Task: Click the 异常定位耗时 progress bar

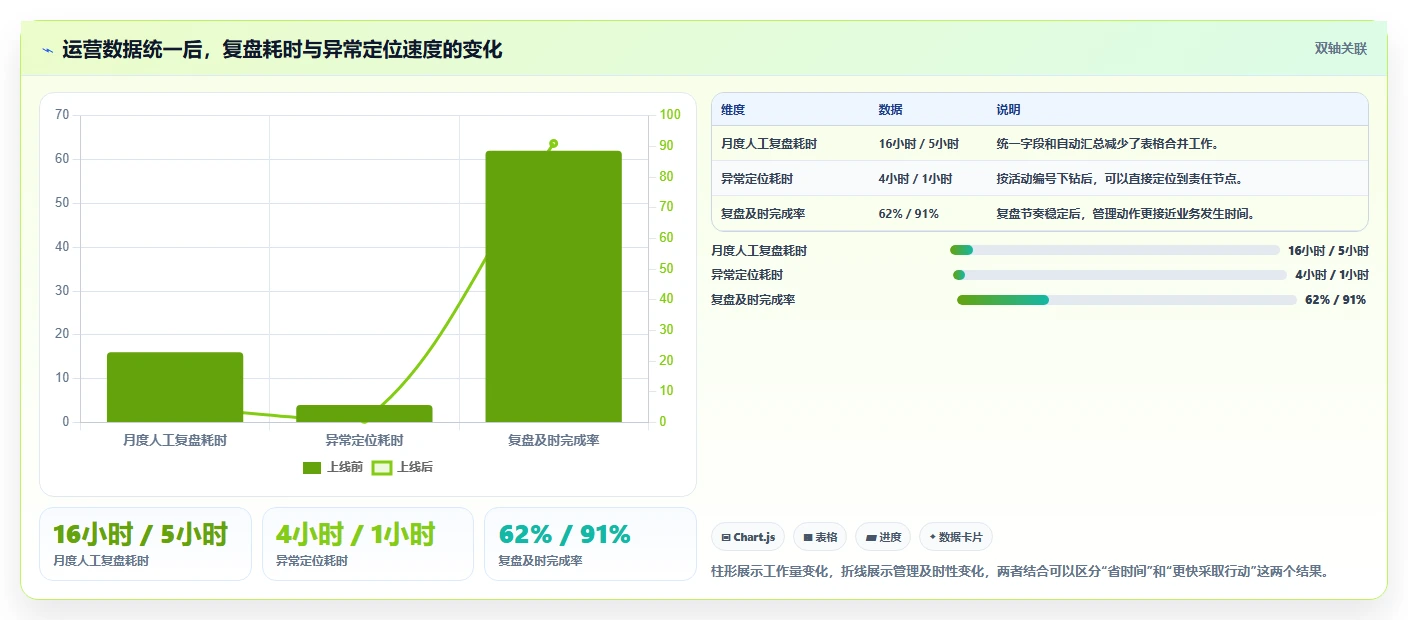Action: pos(1120,275)
